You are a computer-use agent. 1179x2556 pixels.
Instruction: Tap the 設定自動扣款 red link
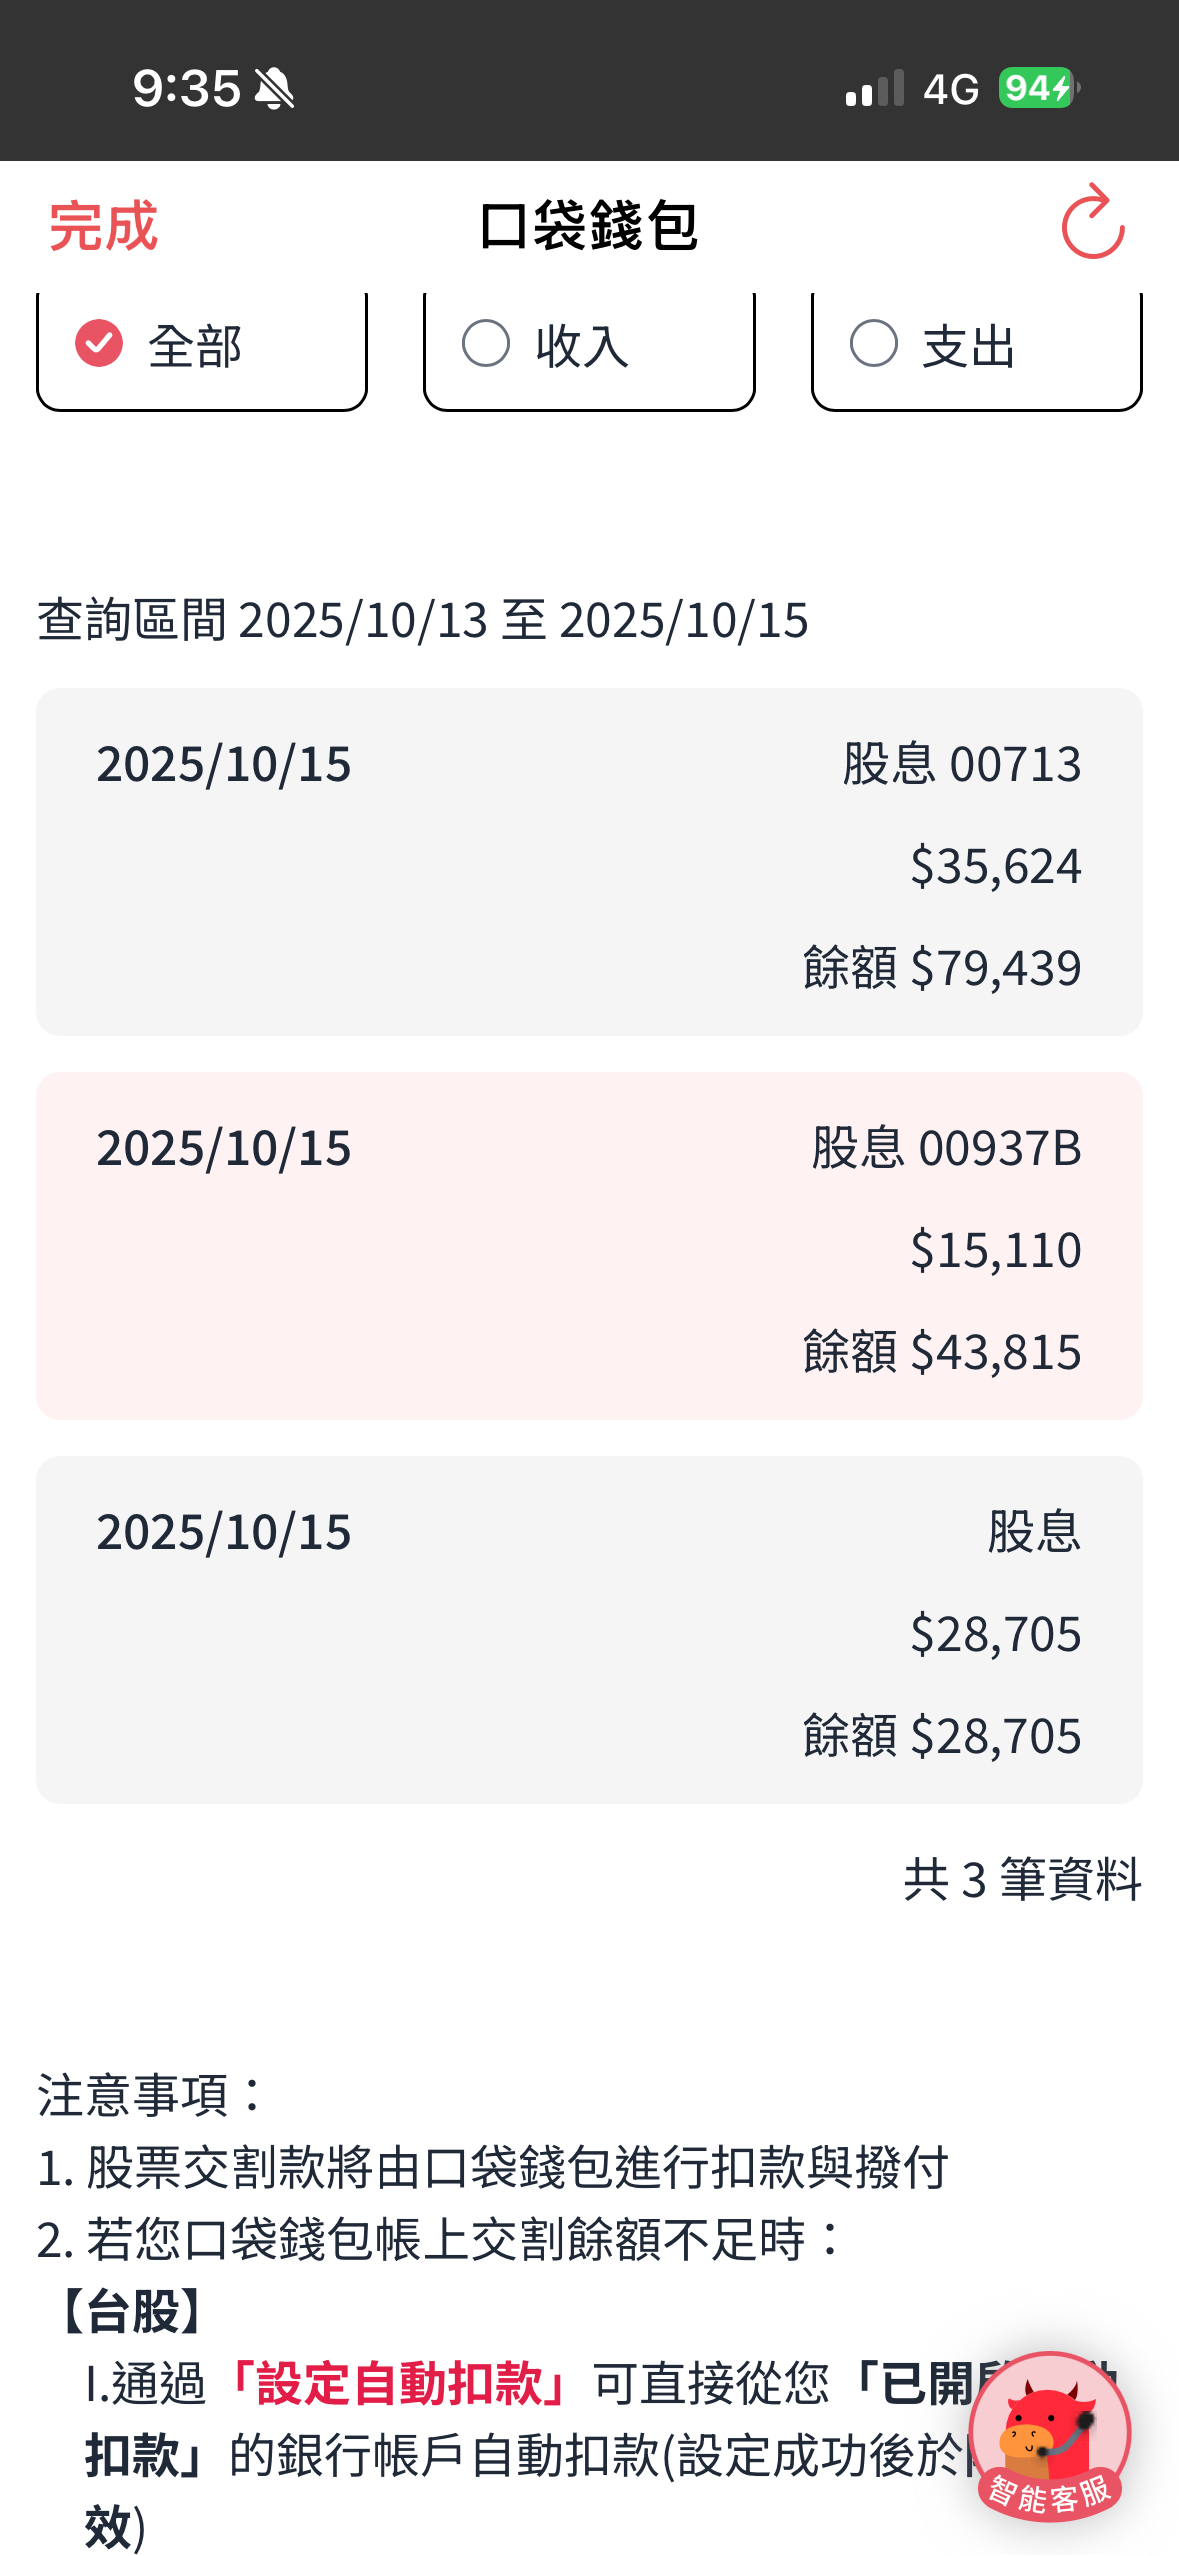(399, 2384)
